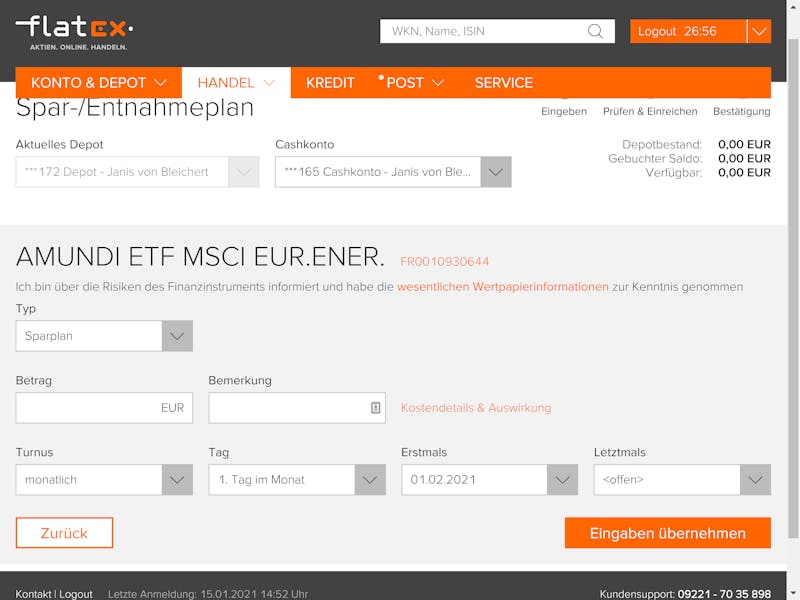Open the Logout dropdown arrow

759,31
